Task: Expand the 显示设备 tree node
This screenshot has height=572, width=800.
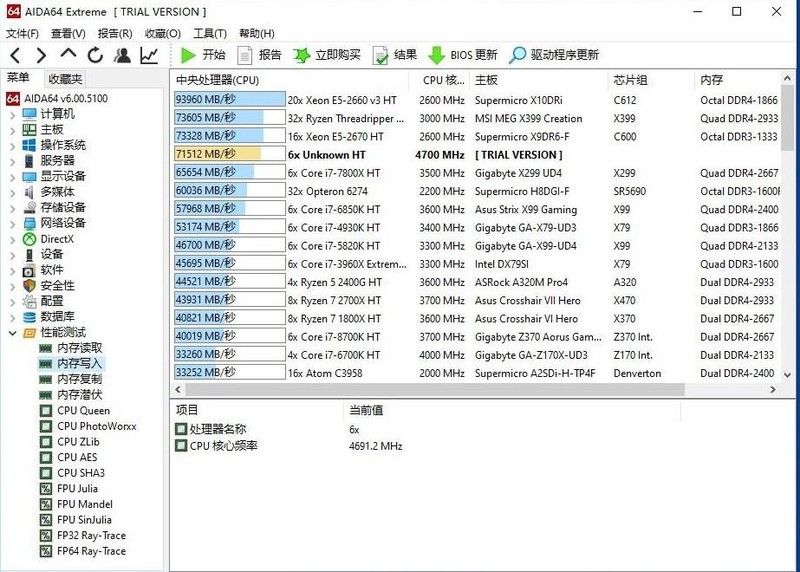Action: pyautogui.click(x=13, y=178)
